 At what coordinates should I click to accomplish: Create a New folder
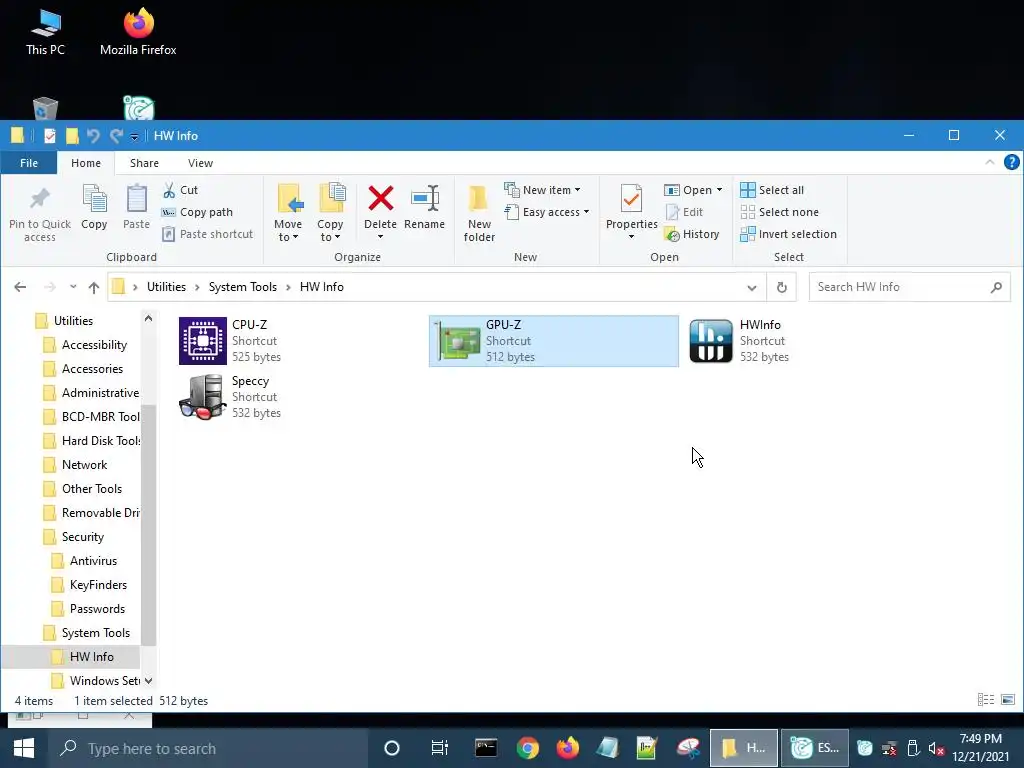point(479,213)
